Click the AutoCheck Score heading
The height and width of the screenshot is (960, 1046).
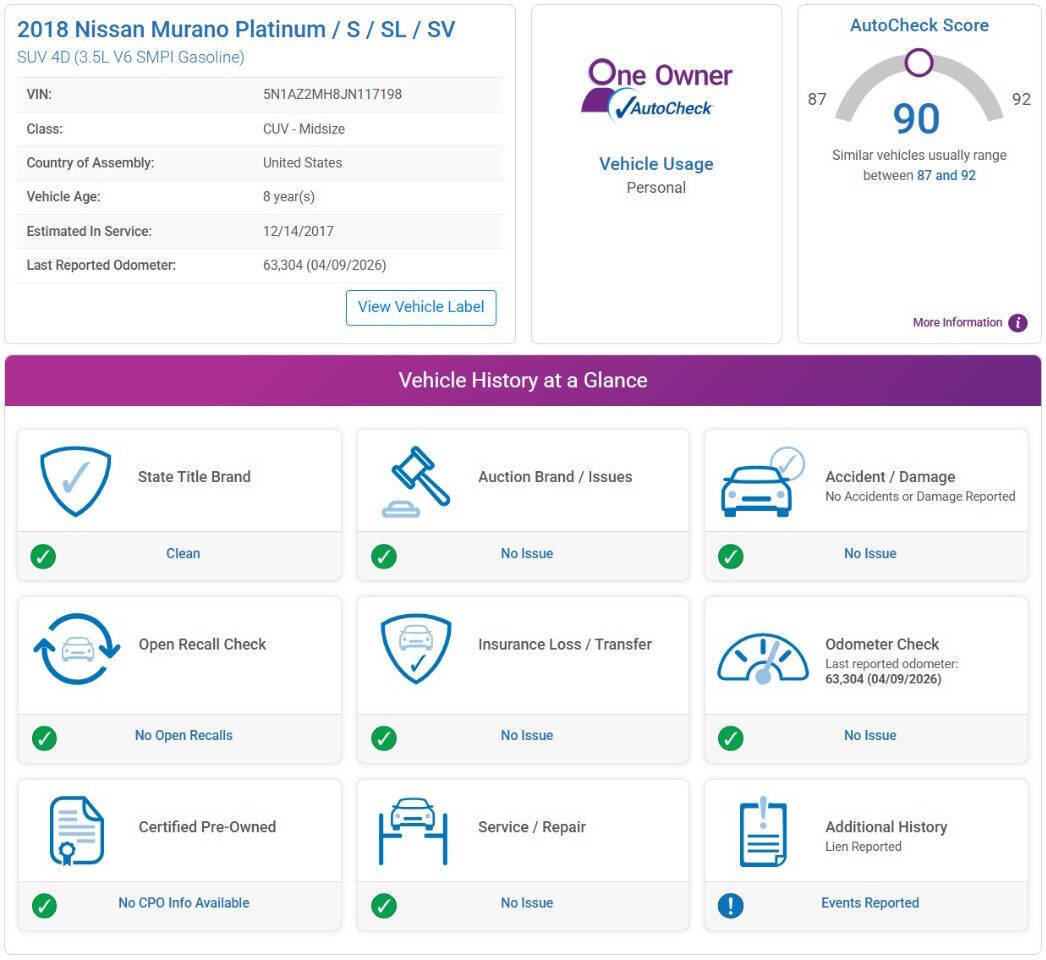tap(919, 25)
